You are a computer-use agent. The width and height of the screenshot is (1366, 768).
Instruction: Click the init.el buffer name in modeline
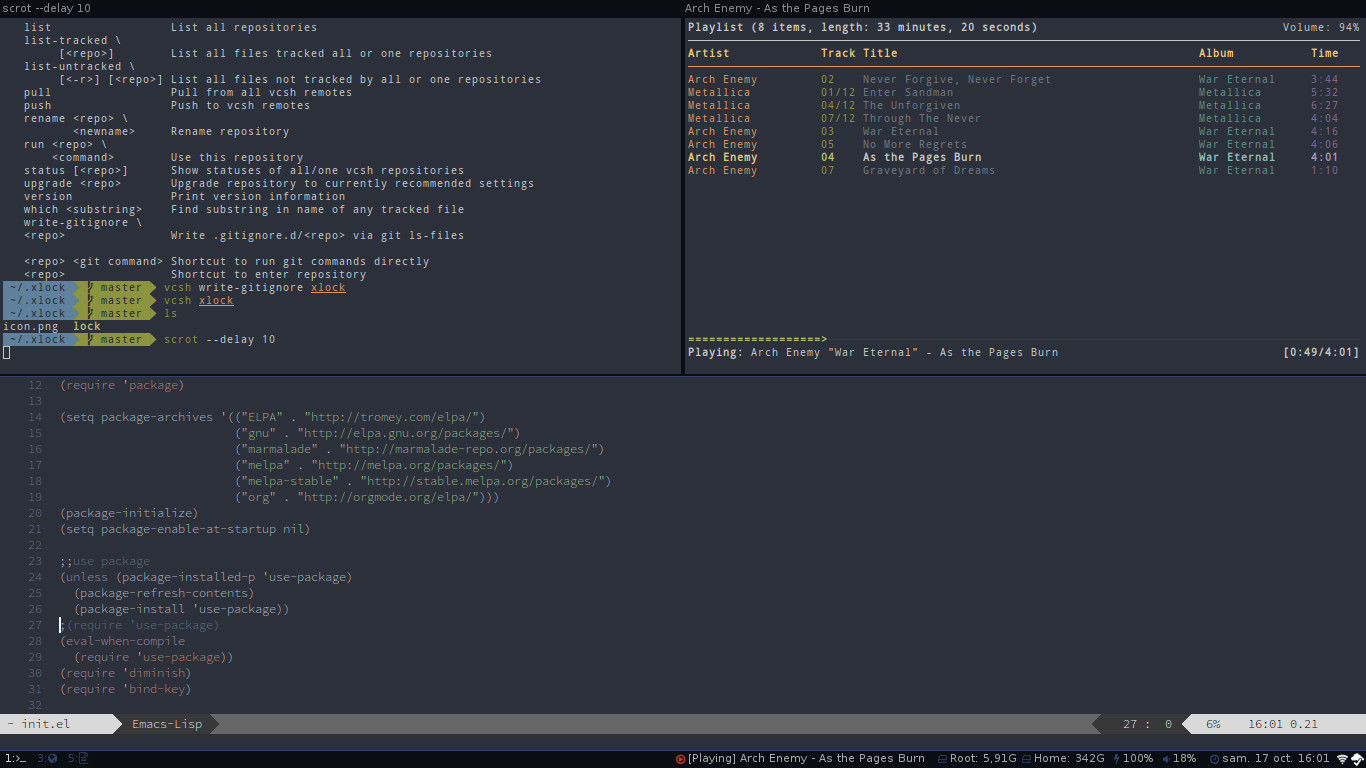(x=46, y=724)
